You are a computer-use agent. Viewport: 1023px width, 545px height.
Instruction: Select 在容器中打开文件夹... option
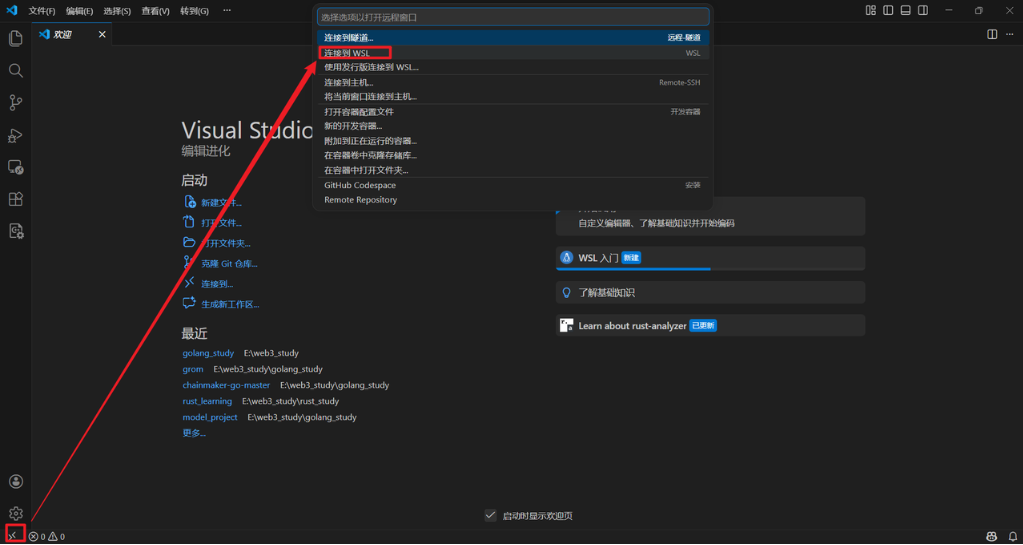[513, 170]
